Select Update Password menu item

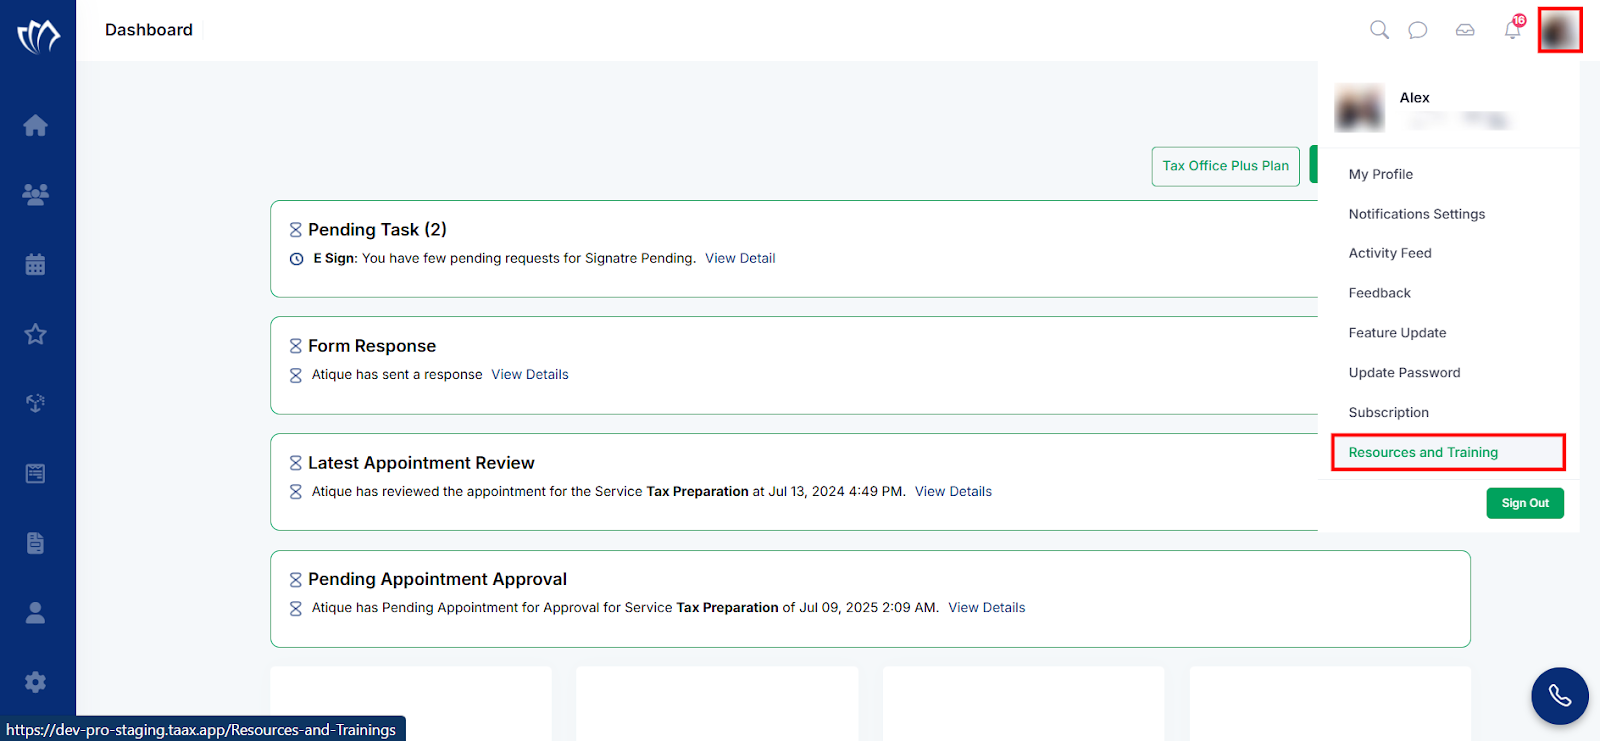(1404, 373)
